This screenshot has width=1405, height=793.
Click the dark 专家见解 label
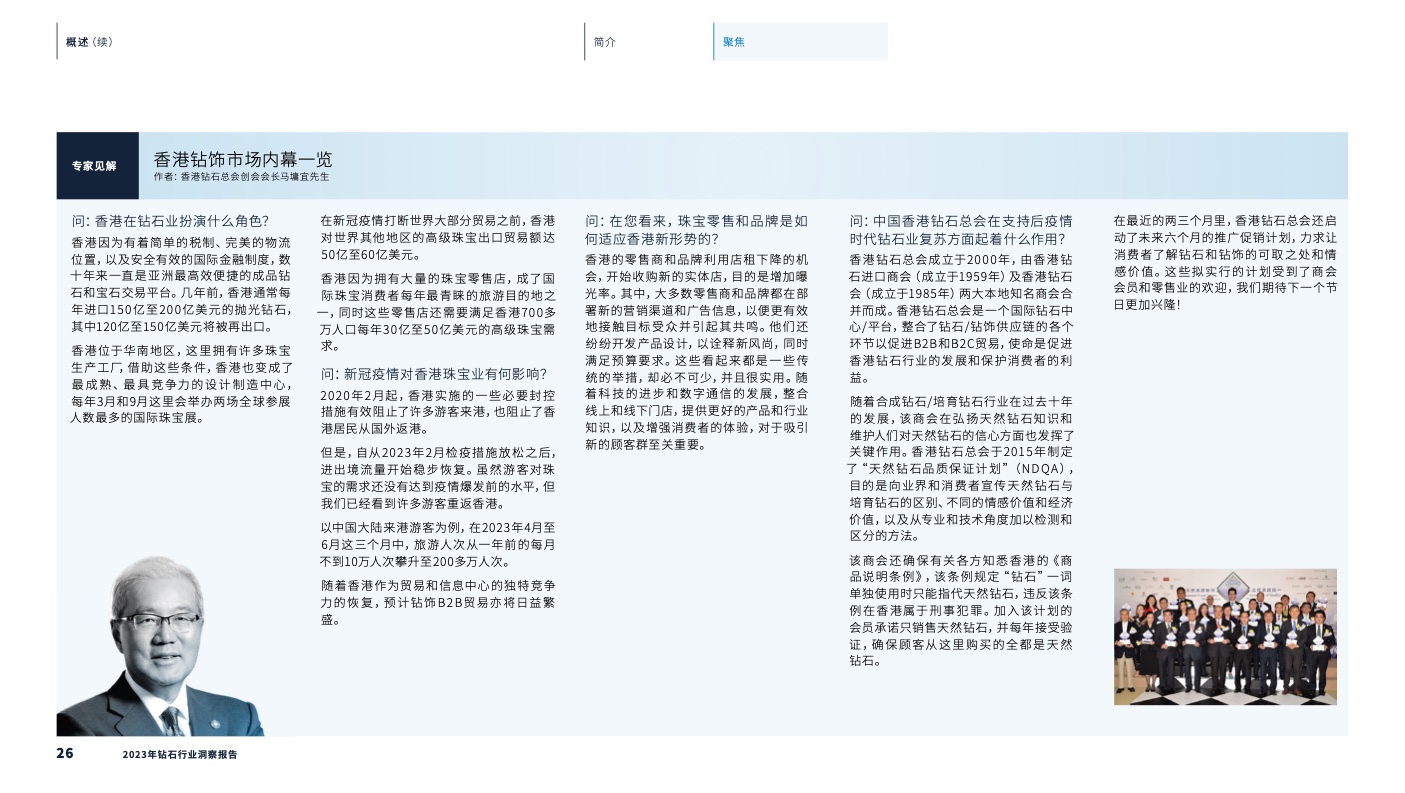click(x=97, y=166)
